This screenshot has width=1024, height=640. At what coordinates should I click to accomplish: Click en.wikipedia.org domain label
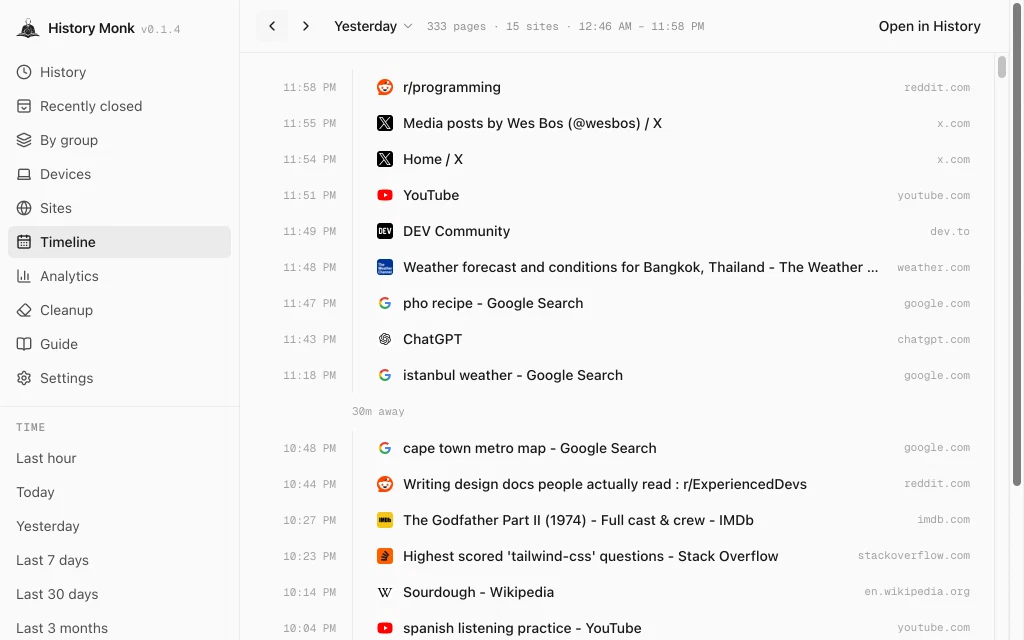(917, 591)
